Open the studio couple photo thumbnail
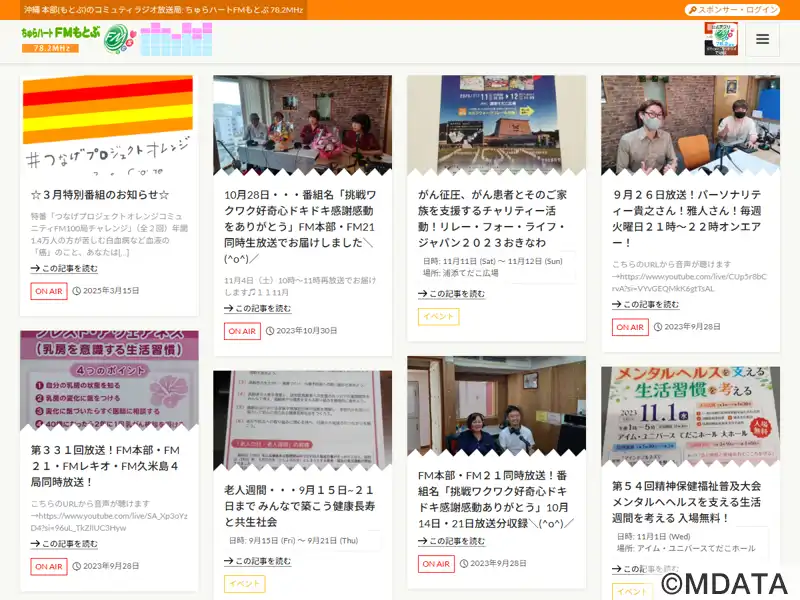 (x=496, y=405)
